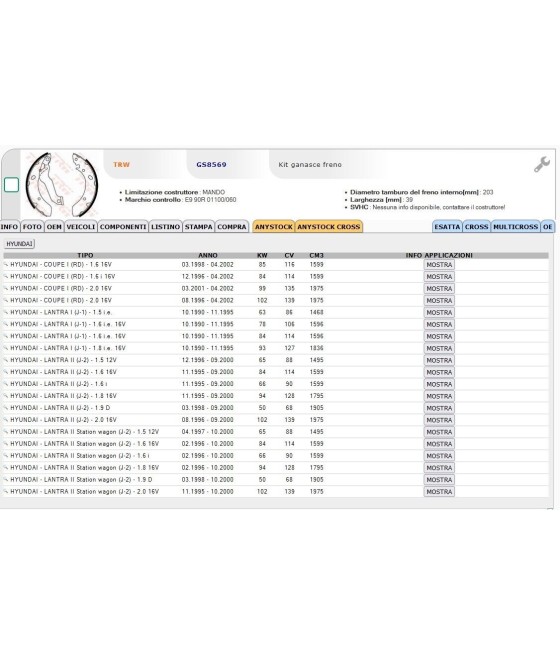The image size is (560, 655).
Task: Select row LANTRA II Station wagon (J-2) - 1.9 D
Action: pyautogui.click(x=276, y=480)
